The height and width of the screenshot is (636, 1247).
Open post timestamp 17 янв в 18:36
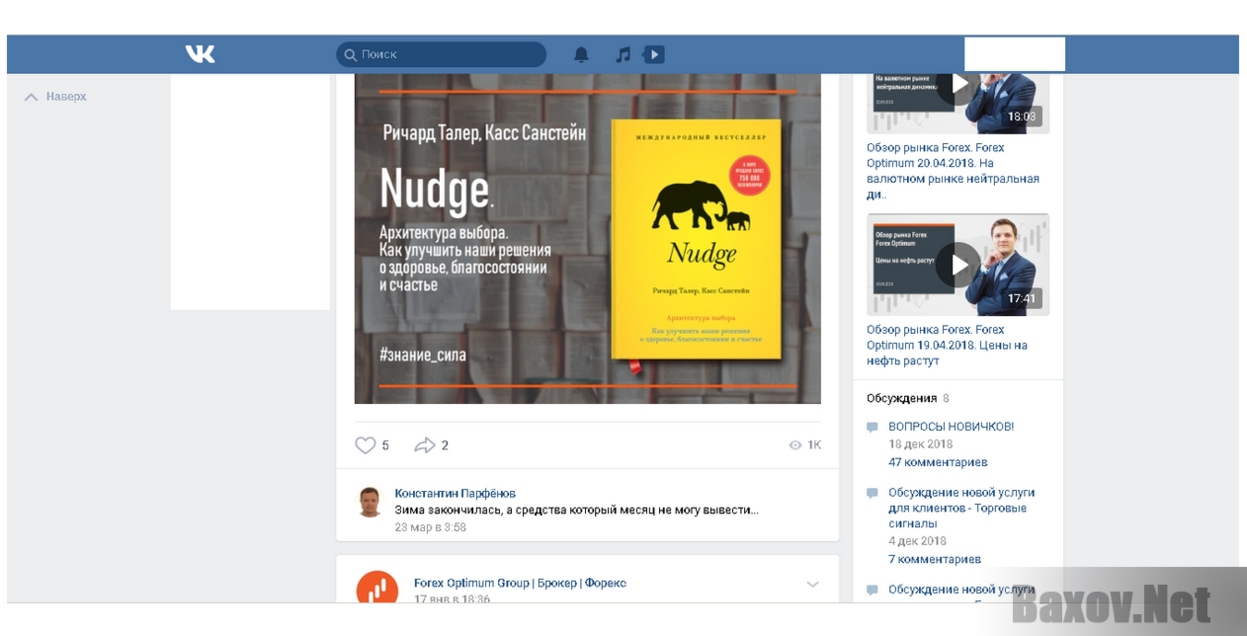click(x=452, y=599)
